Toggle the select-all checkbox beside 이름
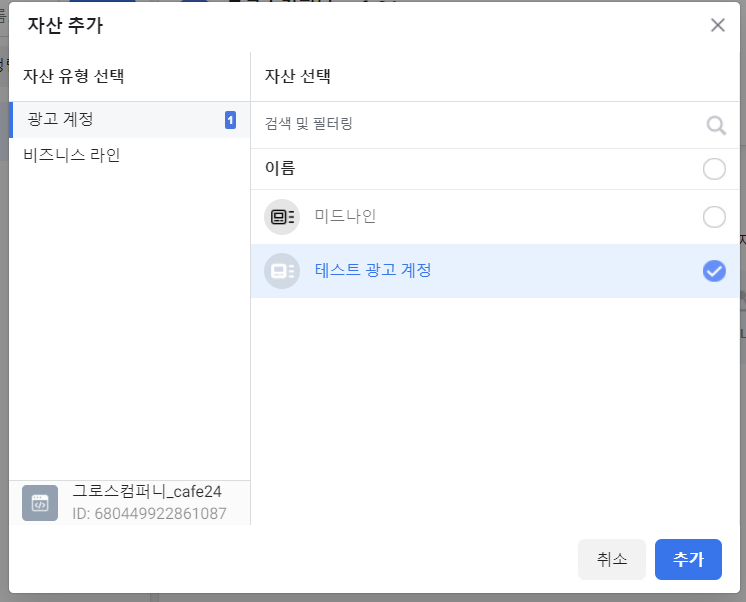Viewport: 746px width, 602px height. tap(714, 169)
